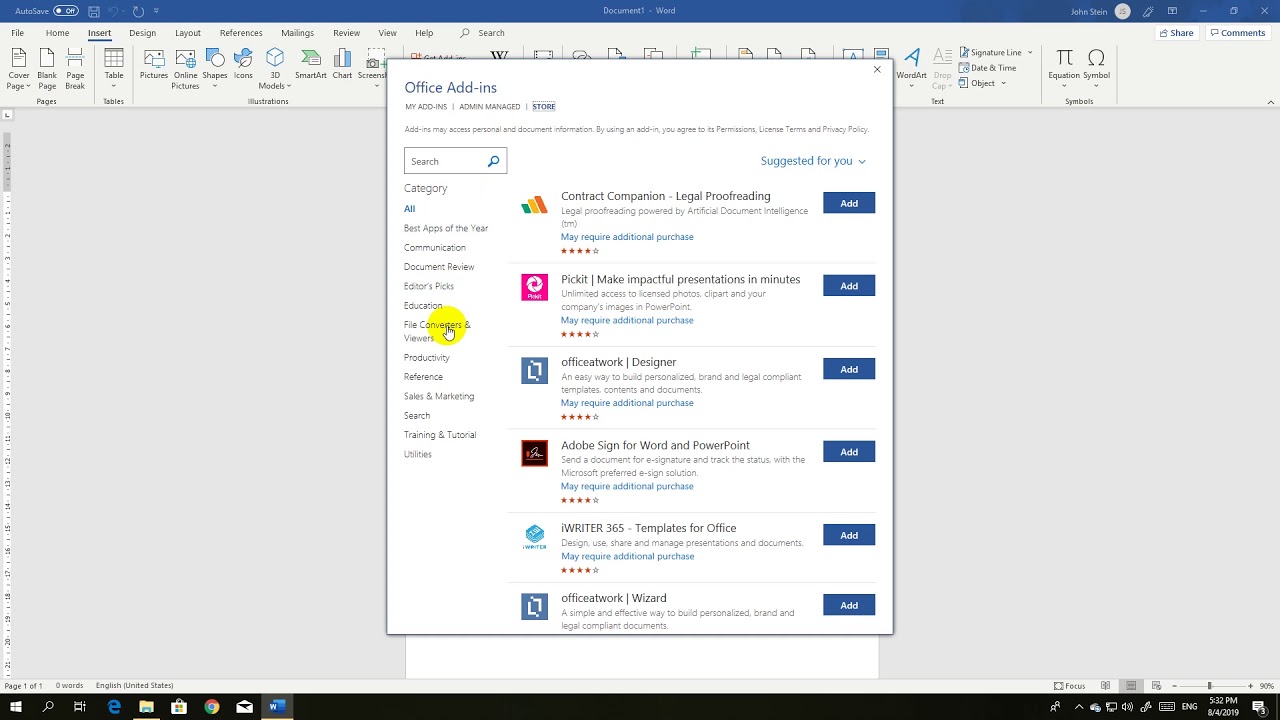Expand the Object dropdown arrow

point(1003,83)
